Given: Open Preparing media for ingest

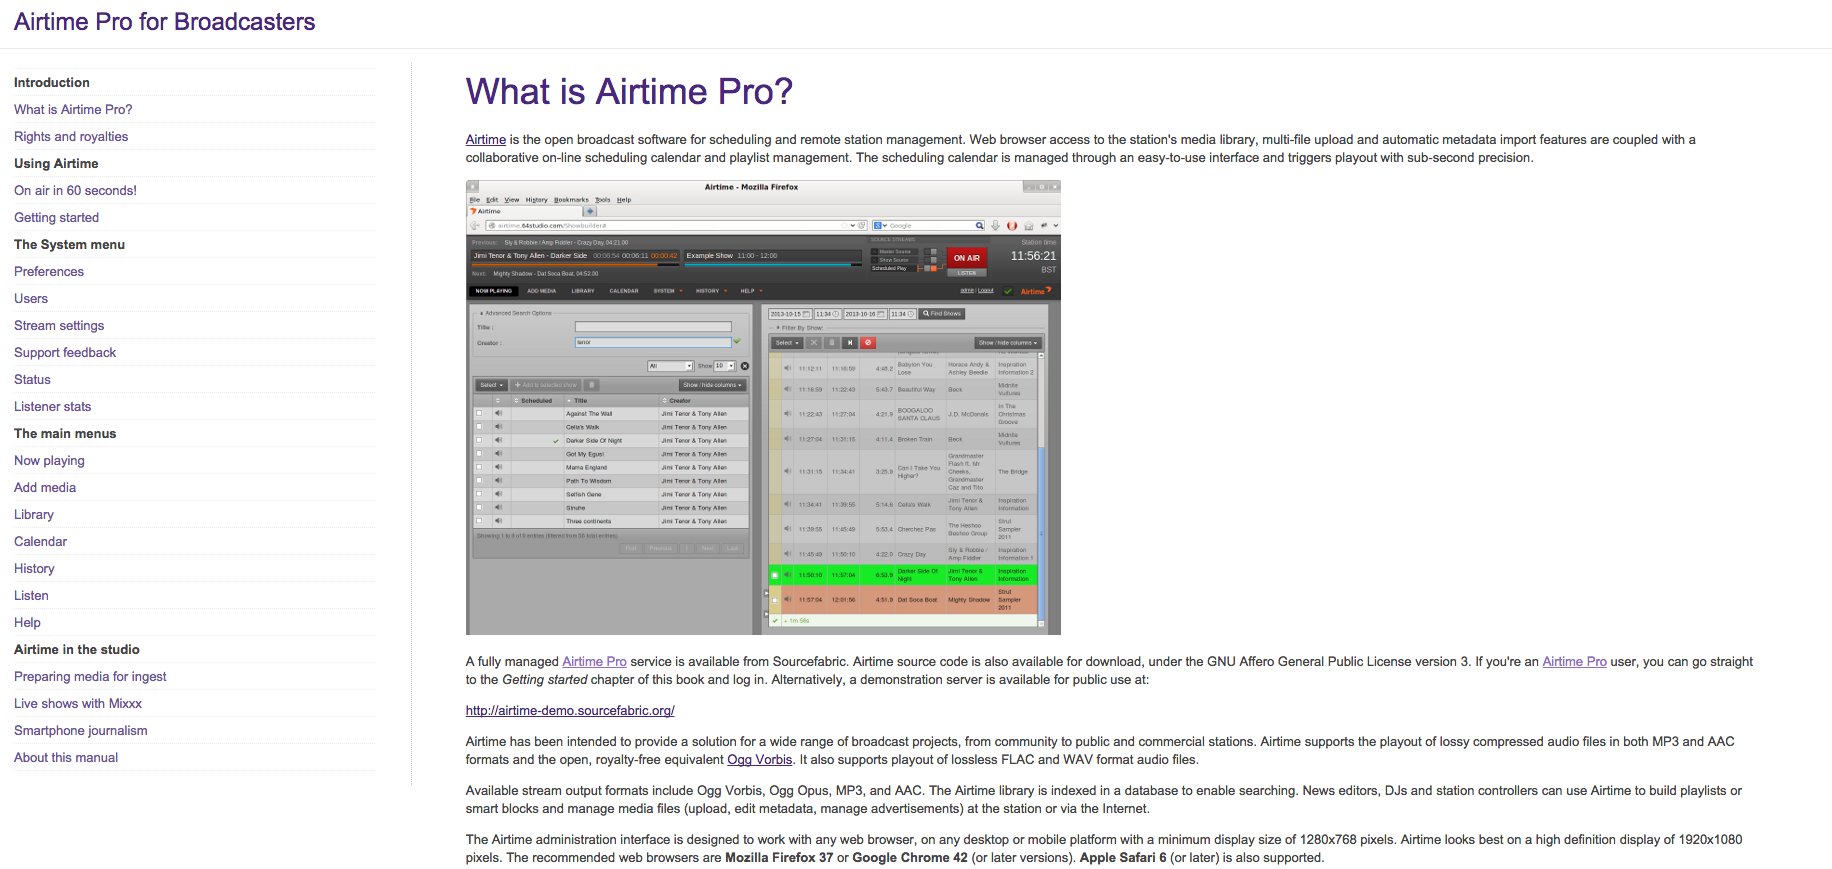Looking at the screenshot, I should coord(90,676).
